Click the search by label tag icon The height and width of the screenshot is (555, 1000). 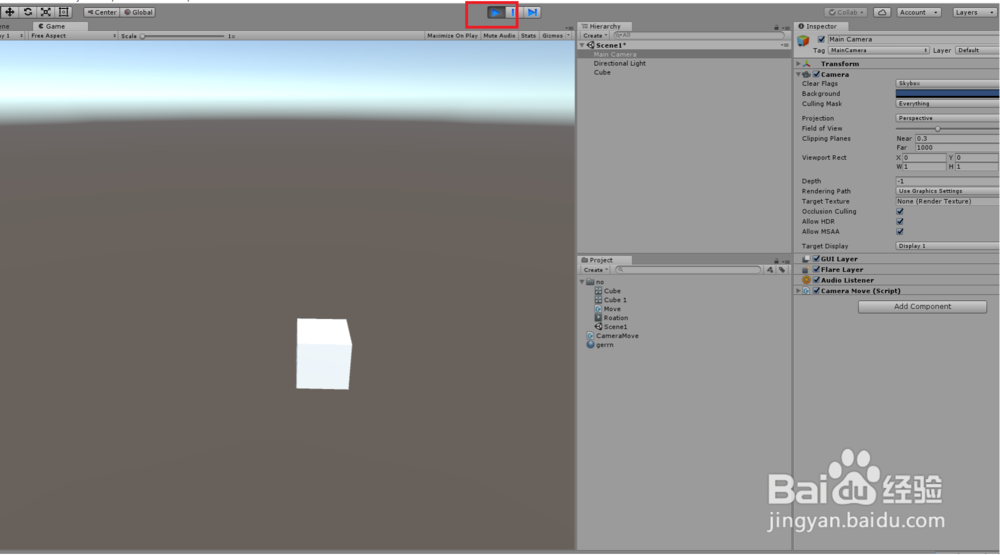(x=782, y=270)
